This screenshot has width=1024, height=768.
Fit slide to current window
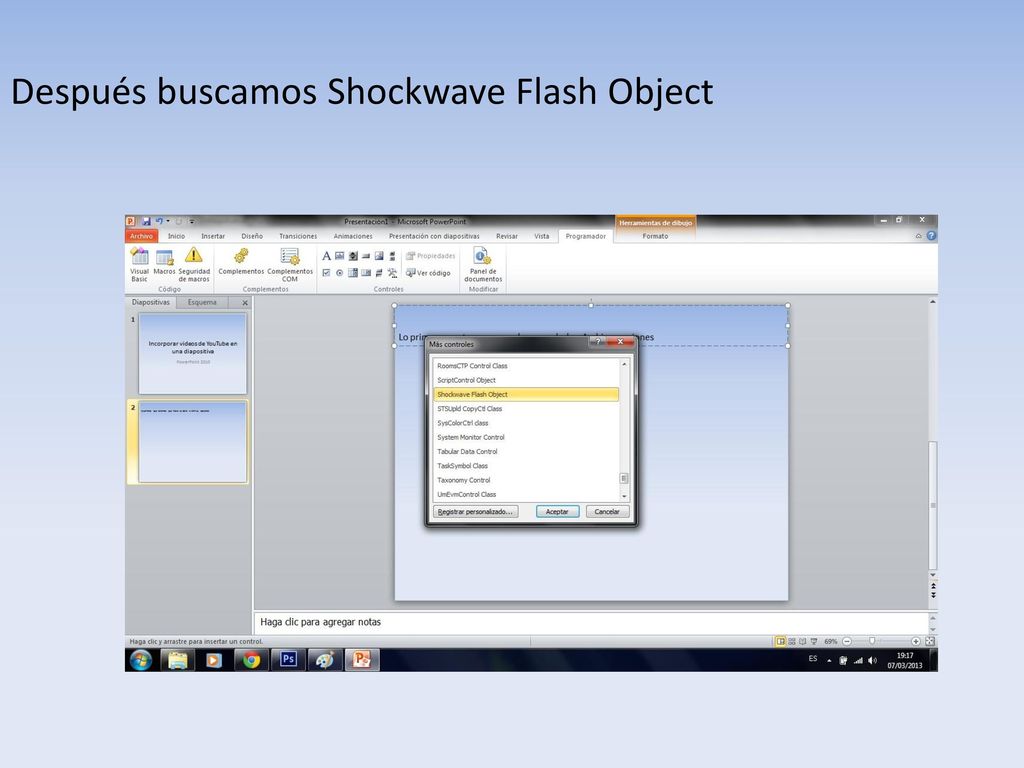coord(930,641)
